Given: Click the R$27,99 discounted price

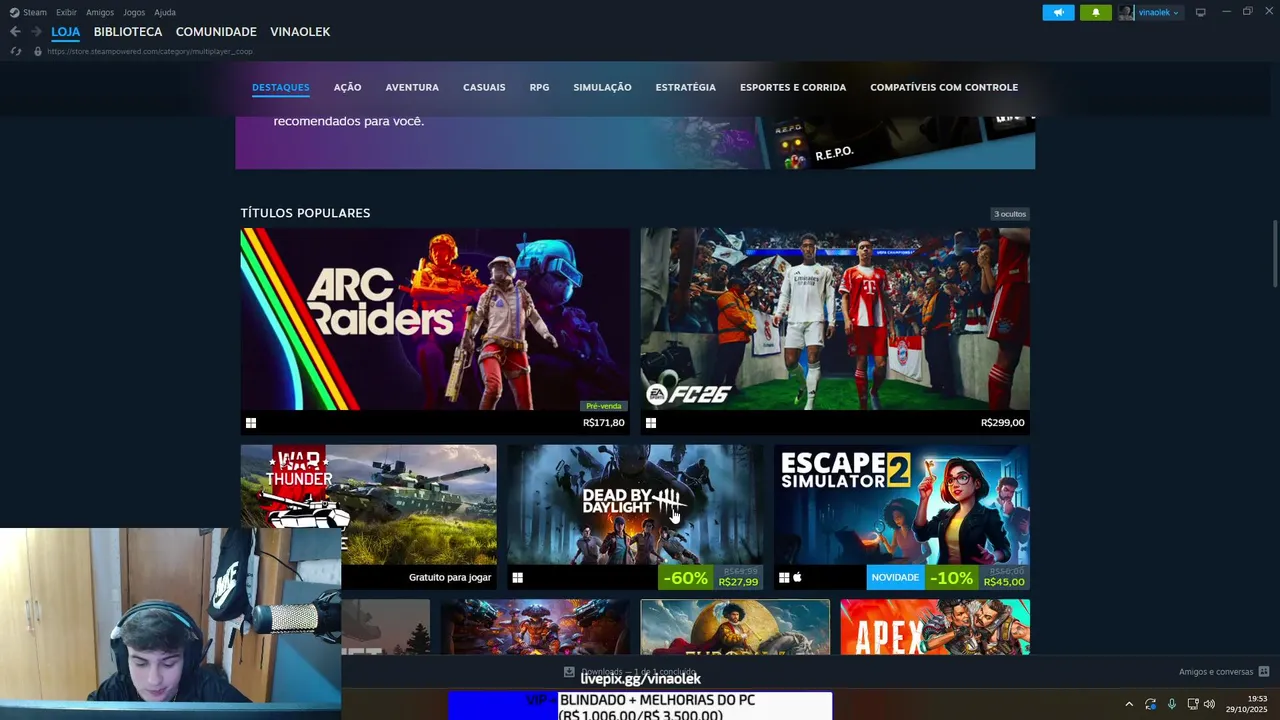Looking at the screenshot, I should (738, 582).
